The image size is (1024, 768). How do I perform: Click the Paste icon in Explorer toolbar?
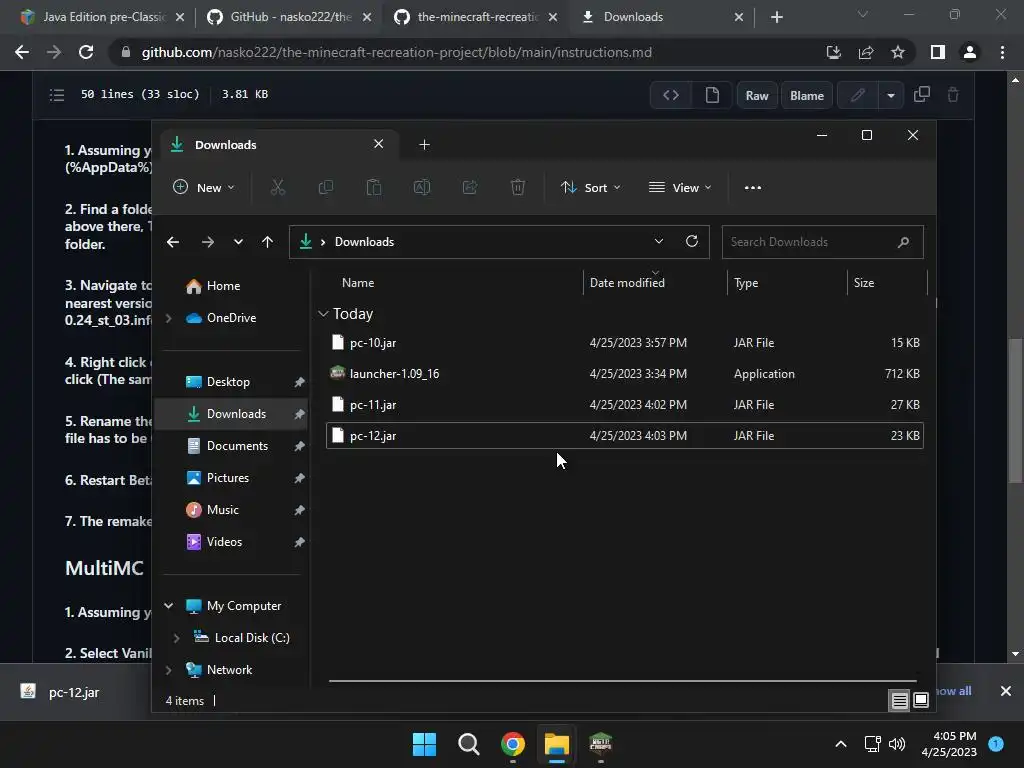[x=374, y=187]
